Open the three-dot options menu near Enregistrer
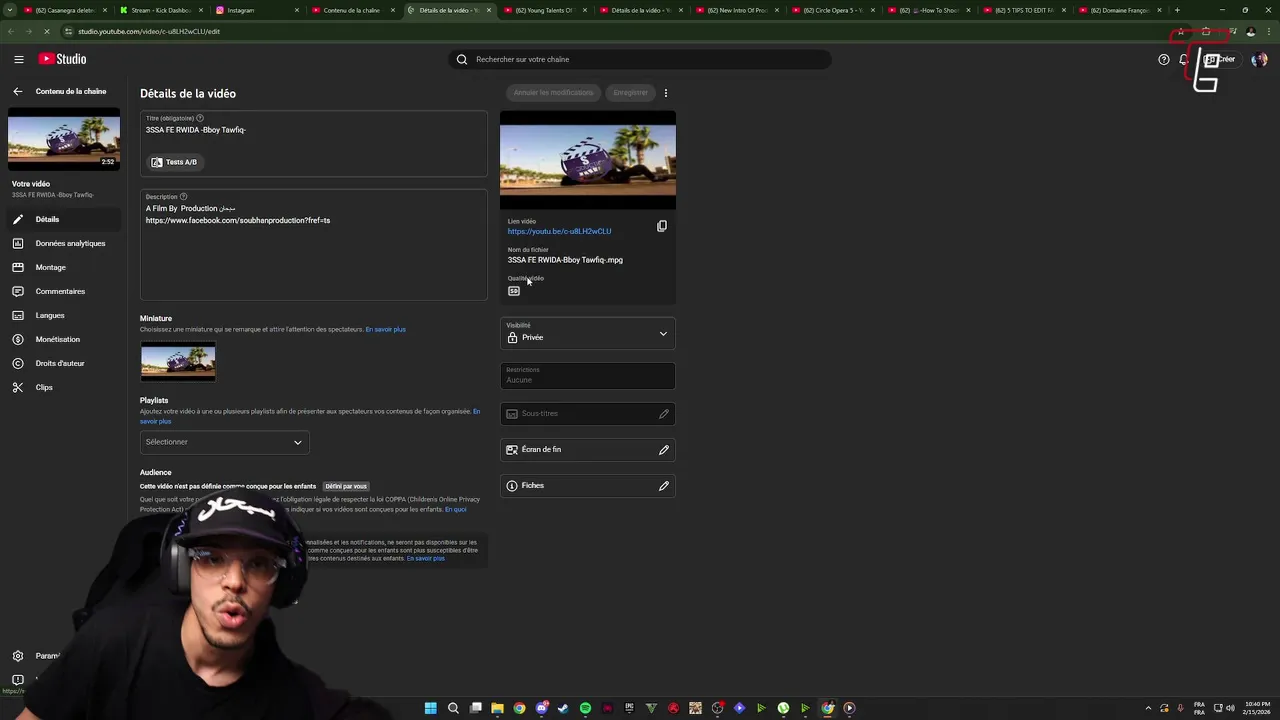 [665, 93]
